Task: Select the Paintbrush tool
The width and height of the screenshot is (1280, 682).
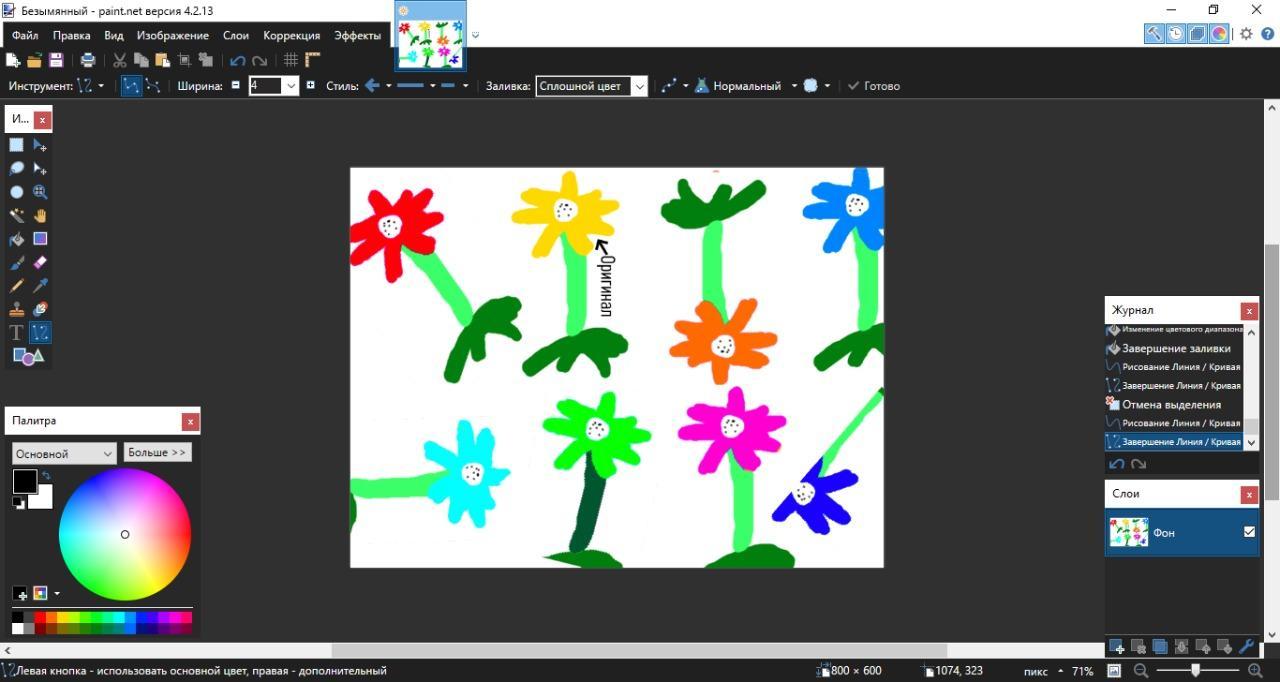Action: pyautogui.click(x=17, y=262)
